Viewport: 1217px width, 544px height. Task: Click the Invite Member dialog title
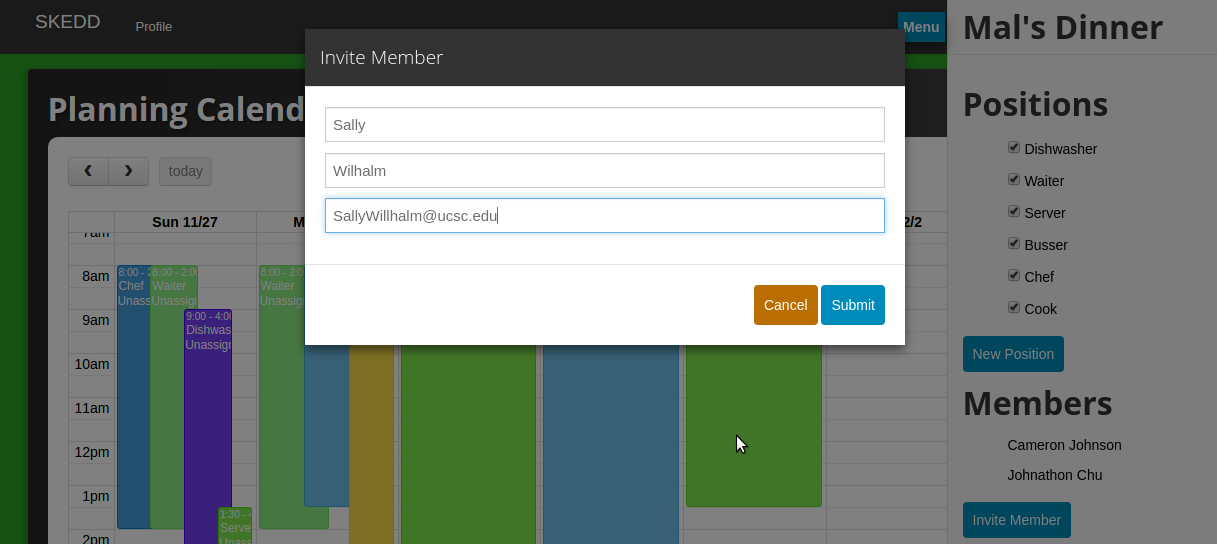point(381,58)
